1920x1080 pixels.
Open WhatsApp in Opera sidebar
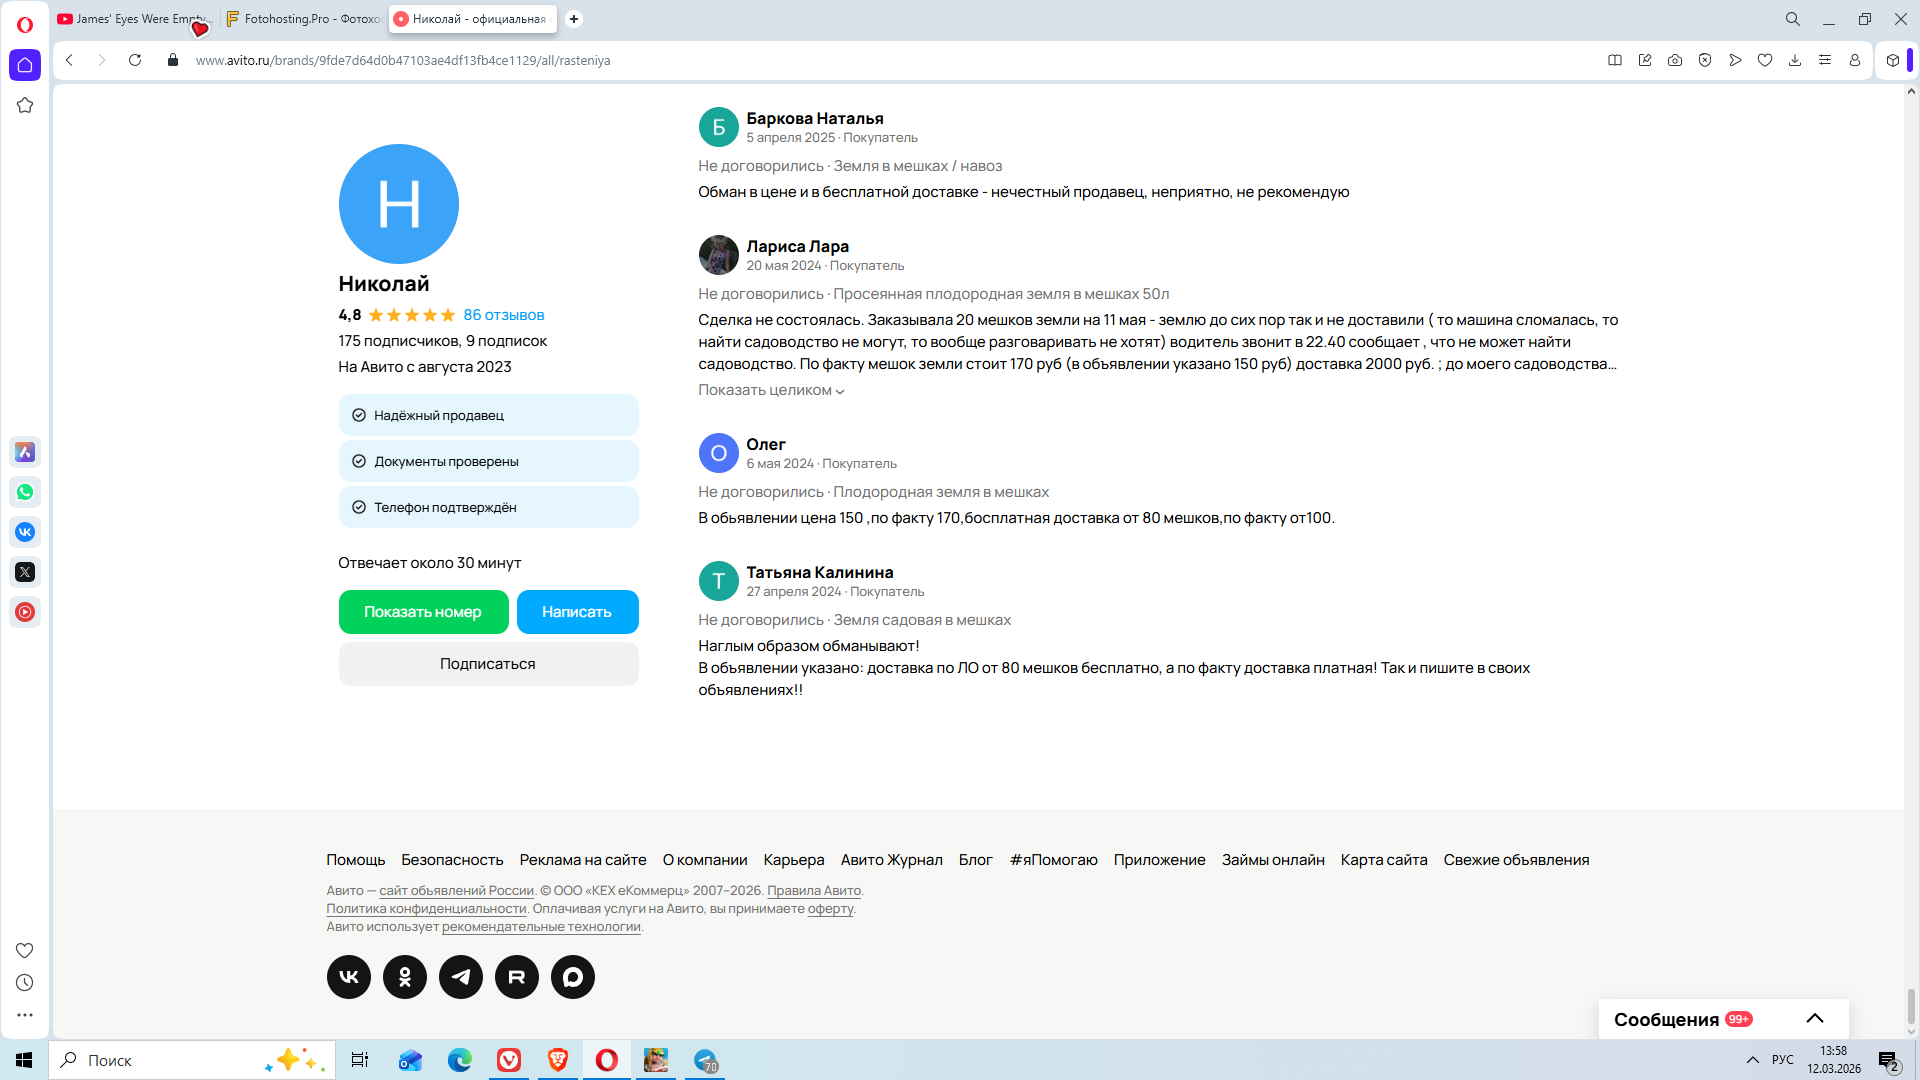25,492
